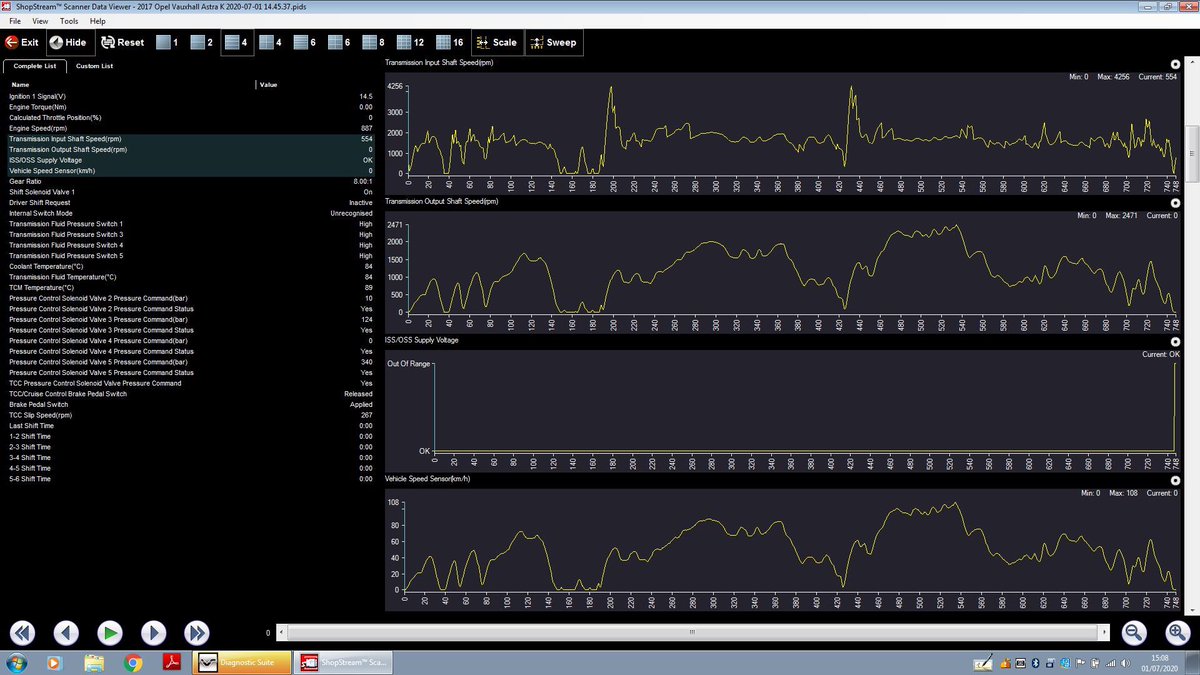The width and height of the screenshot is (1200, 675).
Task: Toggle the Scale option
Action: tap(496, 43)
